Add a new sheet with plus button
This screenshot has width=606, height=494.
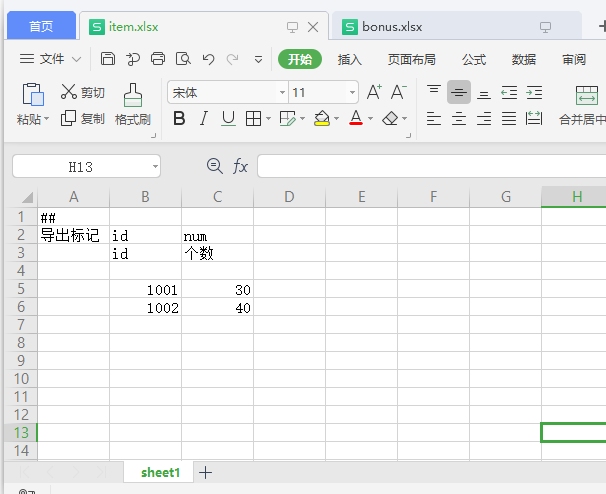coord(205,472)
